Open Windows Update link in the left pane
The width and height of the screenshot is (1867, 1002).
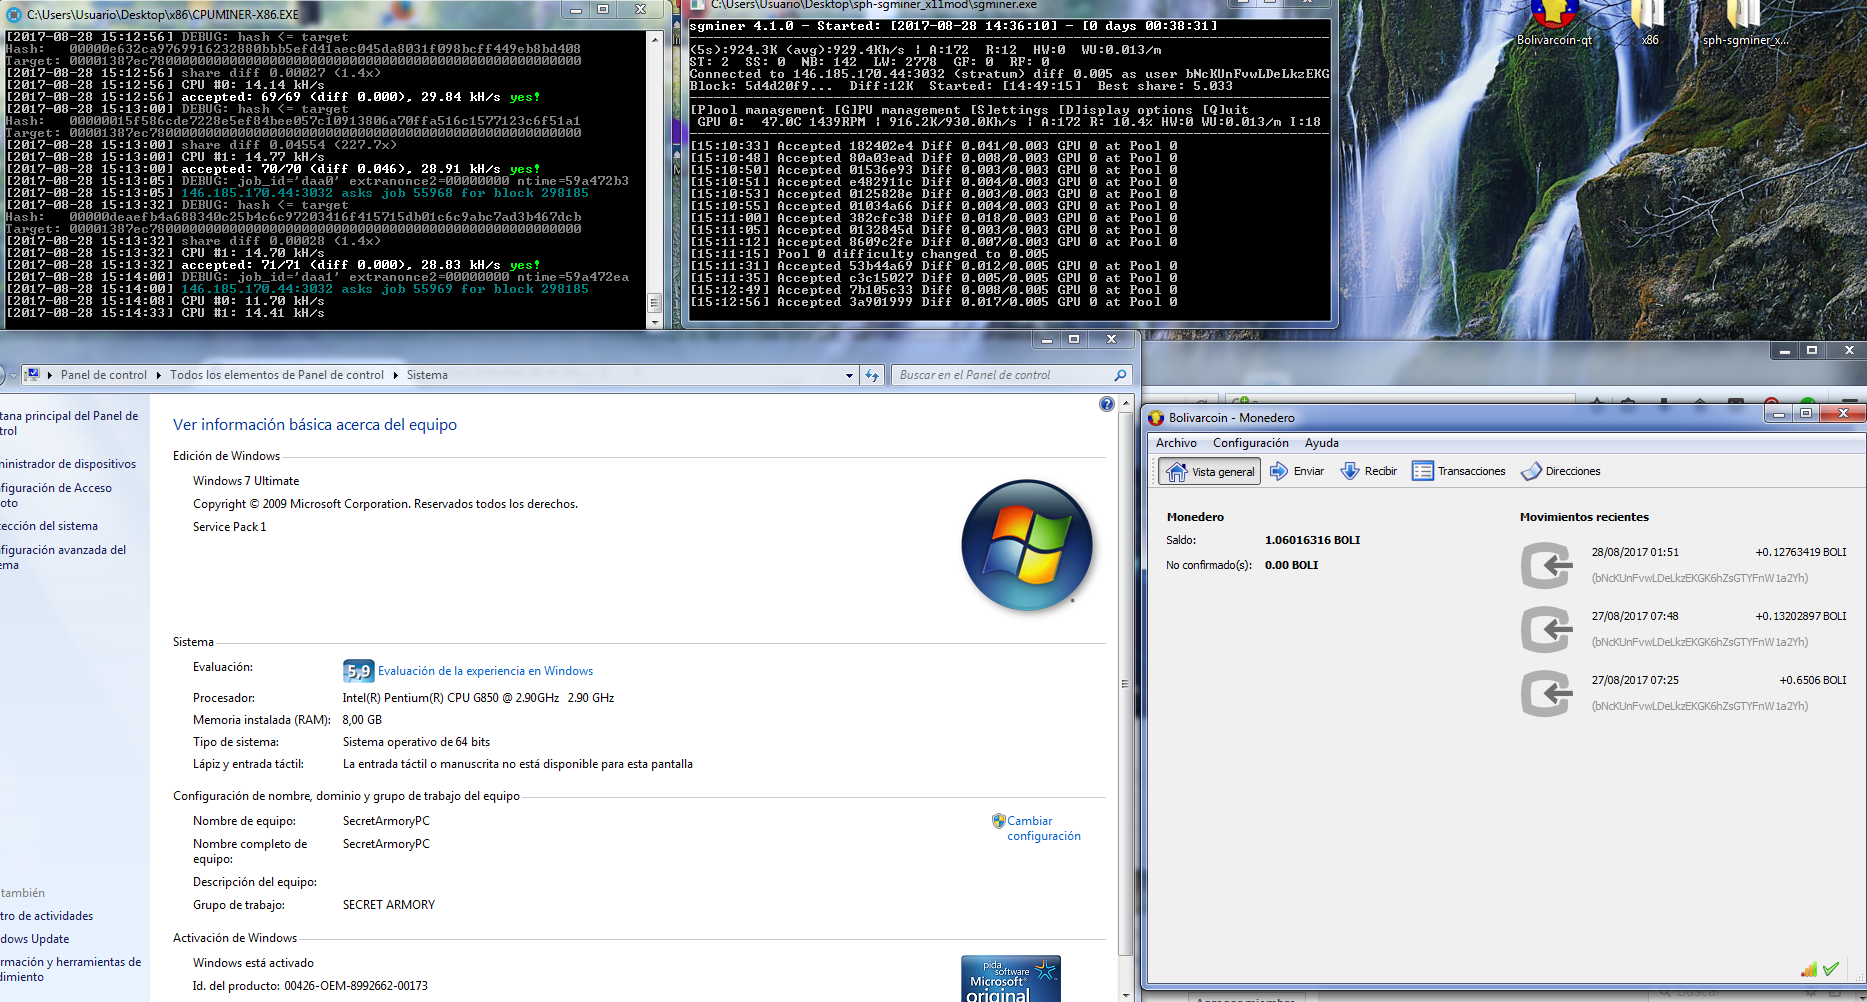click(35, 939)
